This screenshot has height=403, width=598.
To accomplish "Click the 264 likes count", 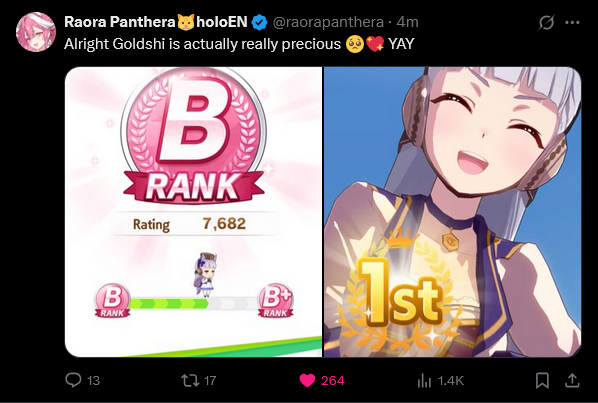I will [x=333, y=381].
